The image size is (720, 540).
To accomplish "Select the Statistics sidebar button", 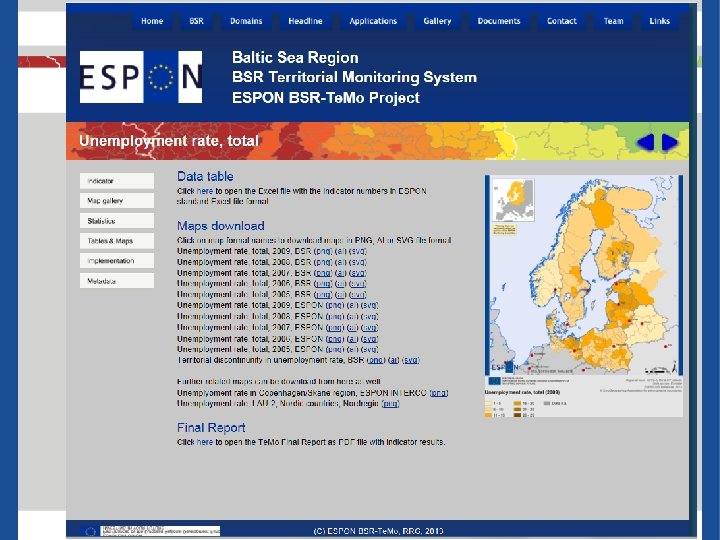I will click(x=117, y=221).
